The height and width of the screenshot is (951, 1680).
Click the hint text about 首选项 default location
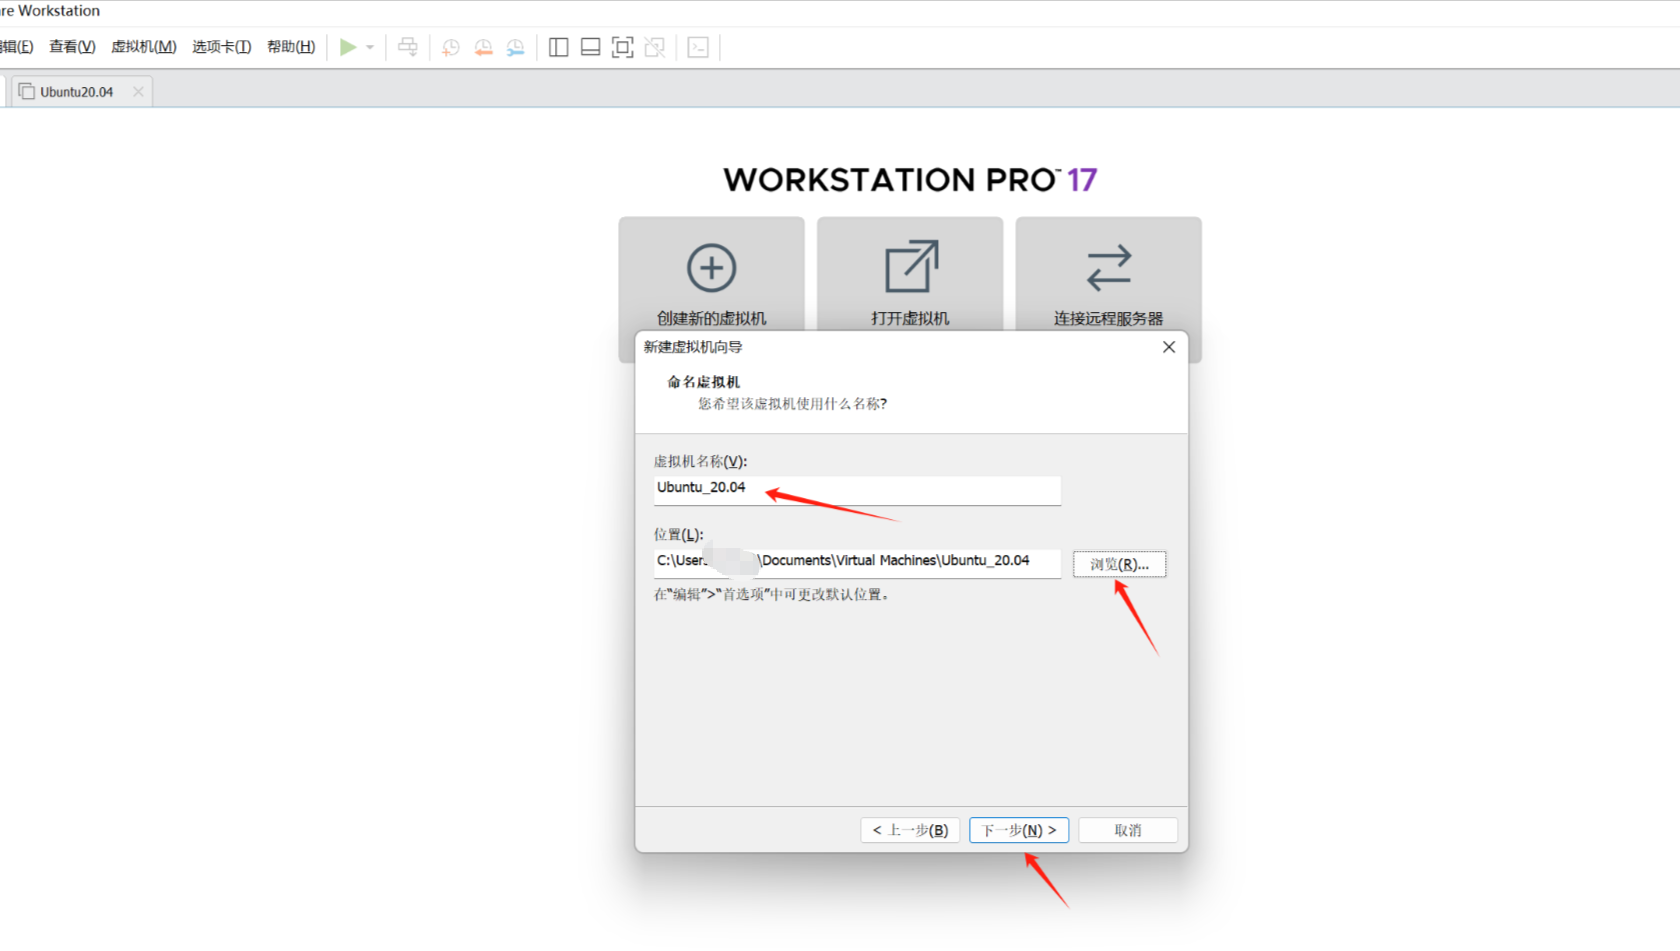[772, 594]
